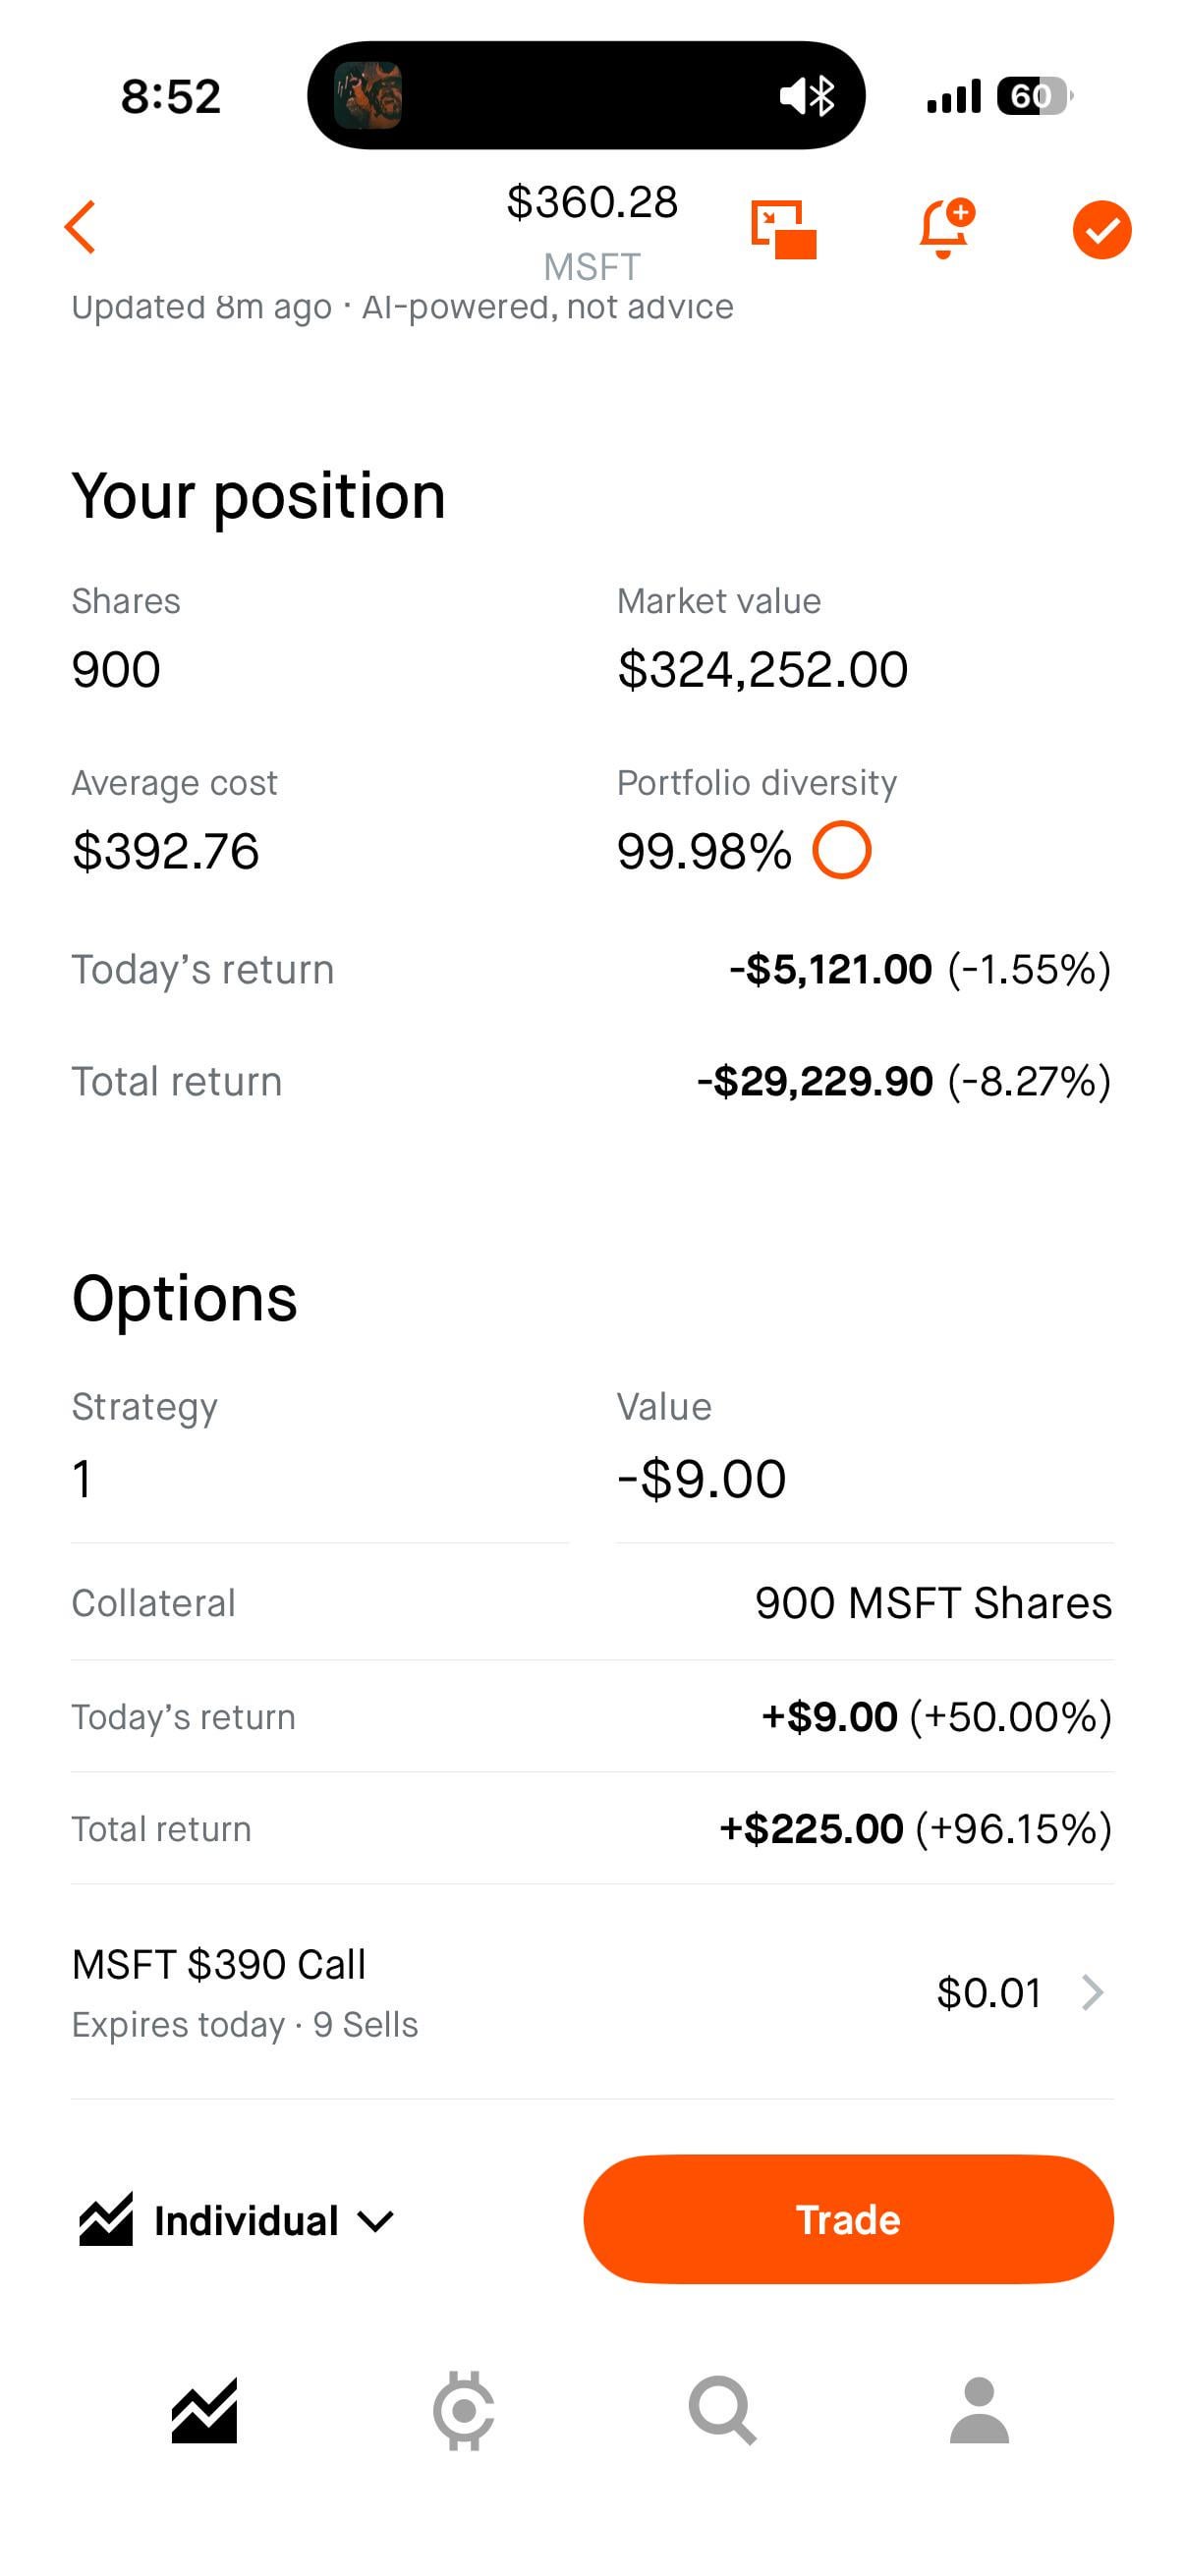Tap the shares Total return value
1185x2576 pixels.
[904, 1082]
